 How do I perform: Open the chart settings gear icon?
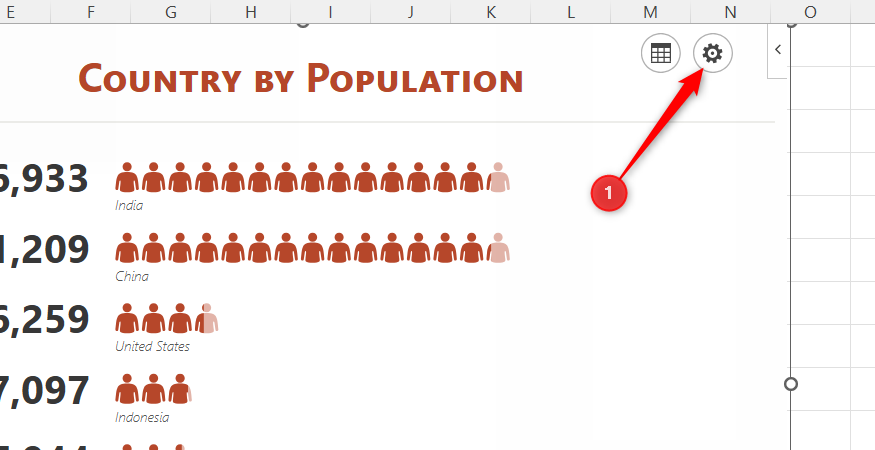point(713,54)
